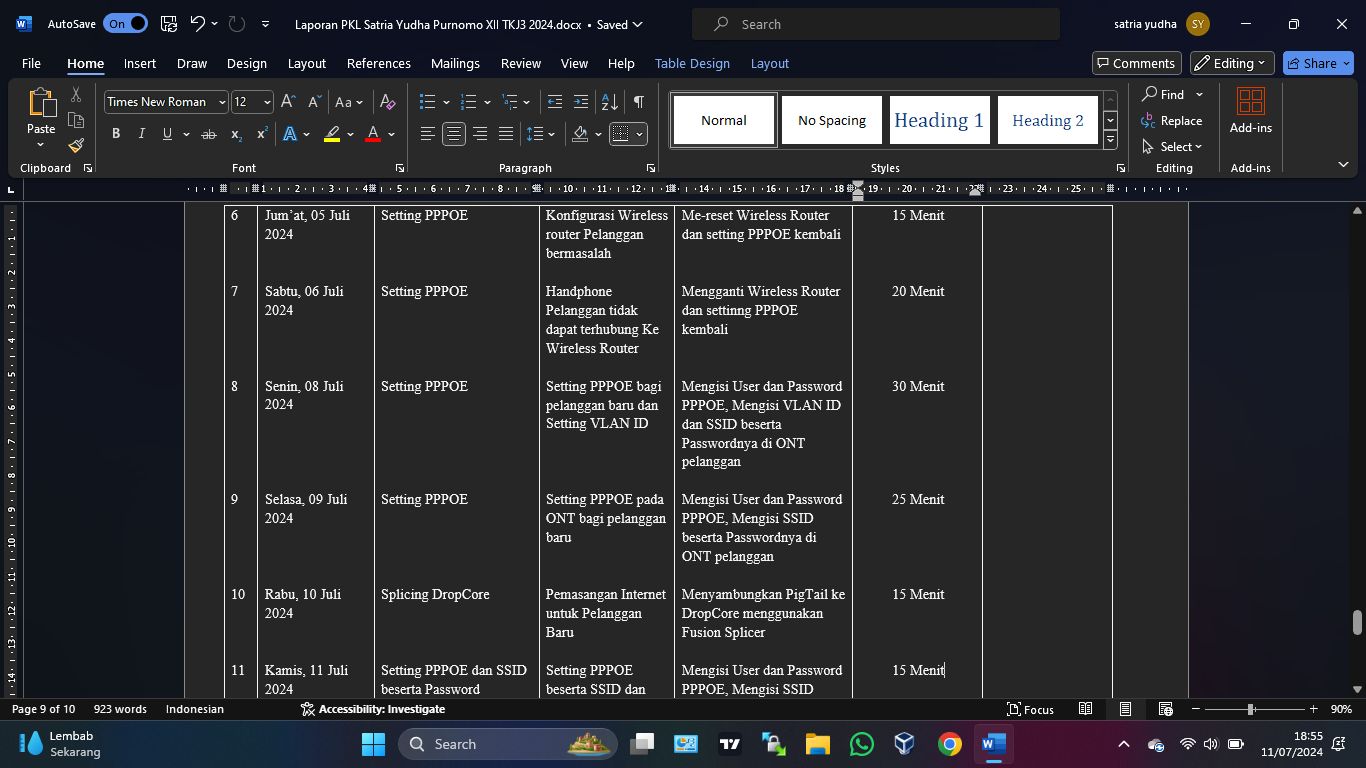Open Clipboard pane dialog launcher

tap(88, 168)
